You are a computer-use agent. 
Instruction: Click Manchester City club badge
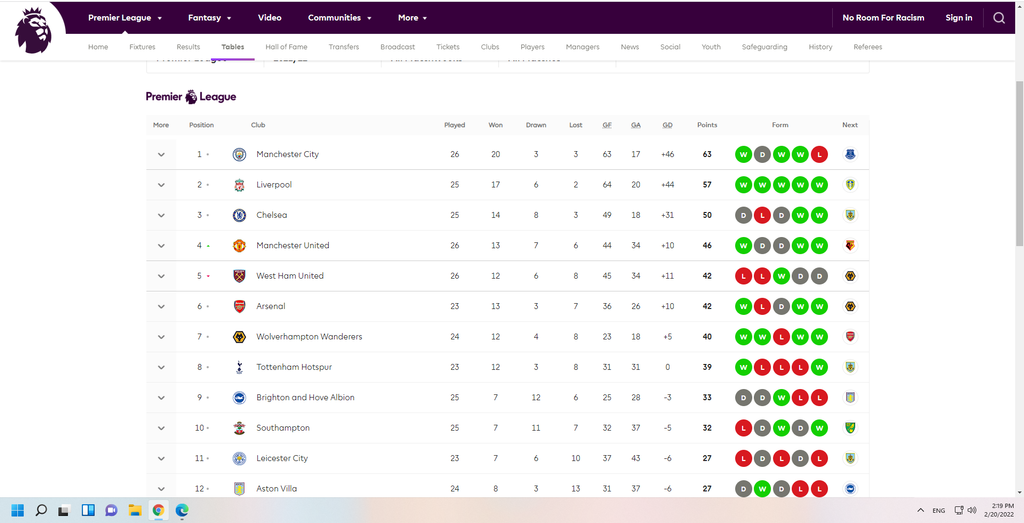tap(240, 155)
